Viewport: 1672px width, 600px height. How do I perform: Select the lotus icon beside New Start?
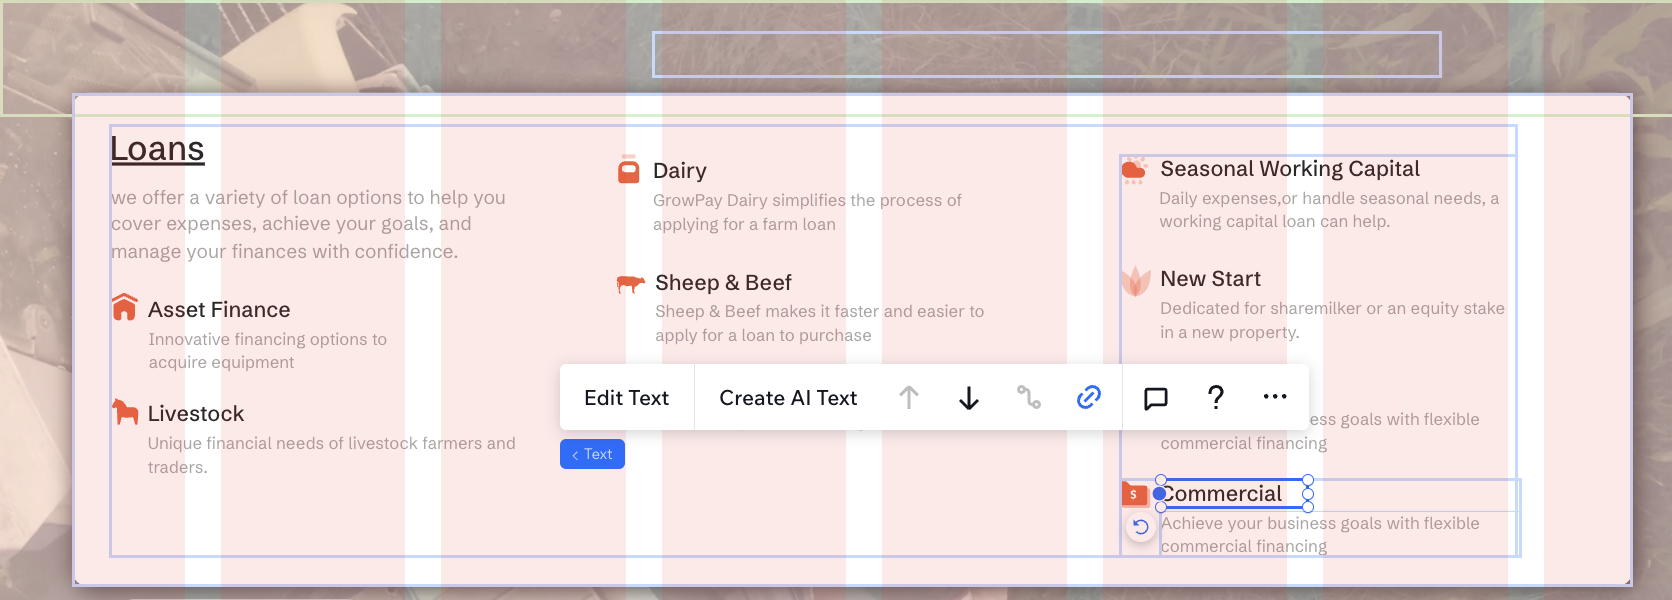click(x=1135, y=281)
